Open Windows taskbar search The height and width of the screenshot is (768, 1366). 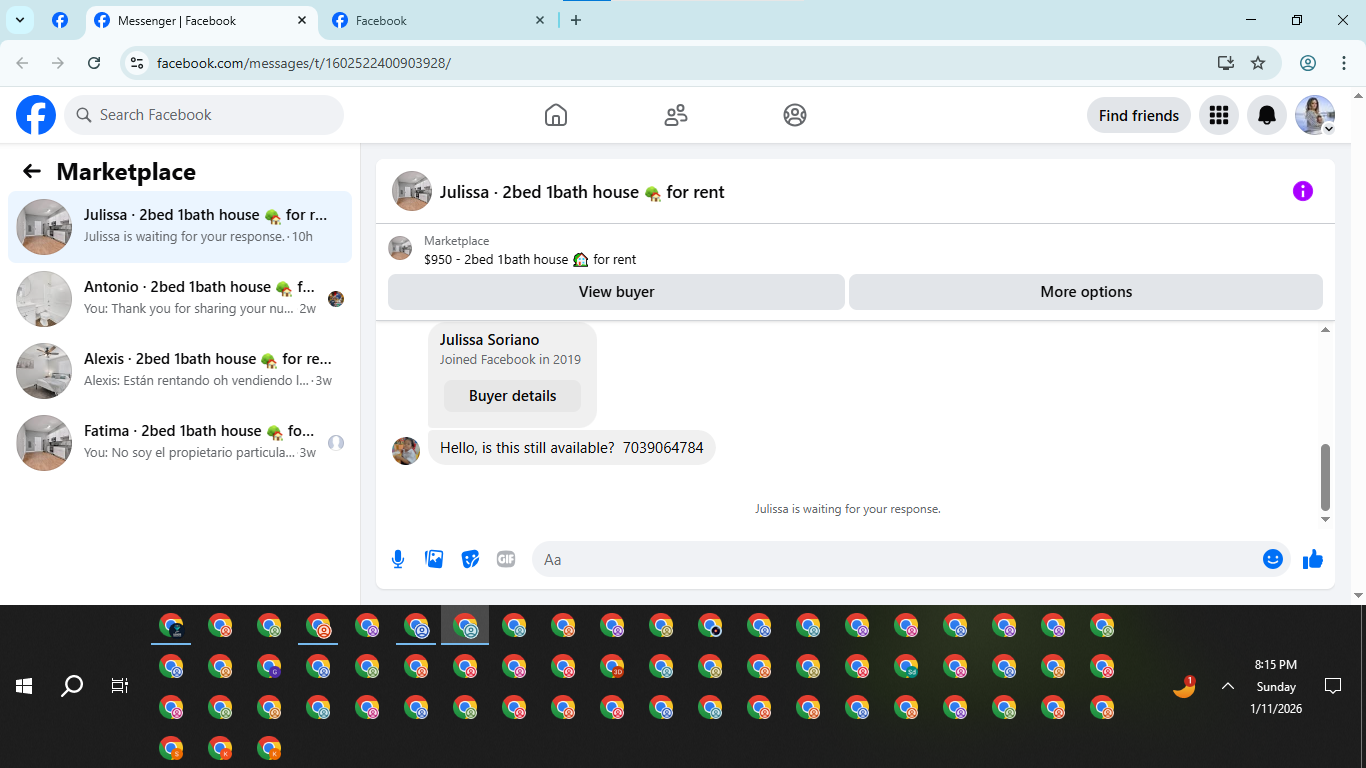(x=72, y=686)
